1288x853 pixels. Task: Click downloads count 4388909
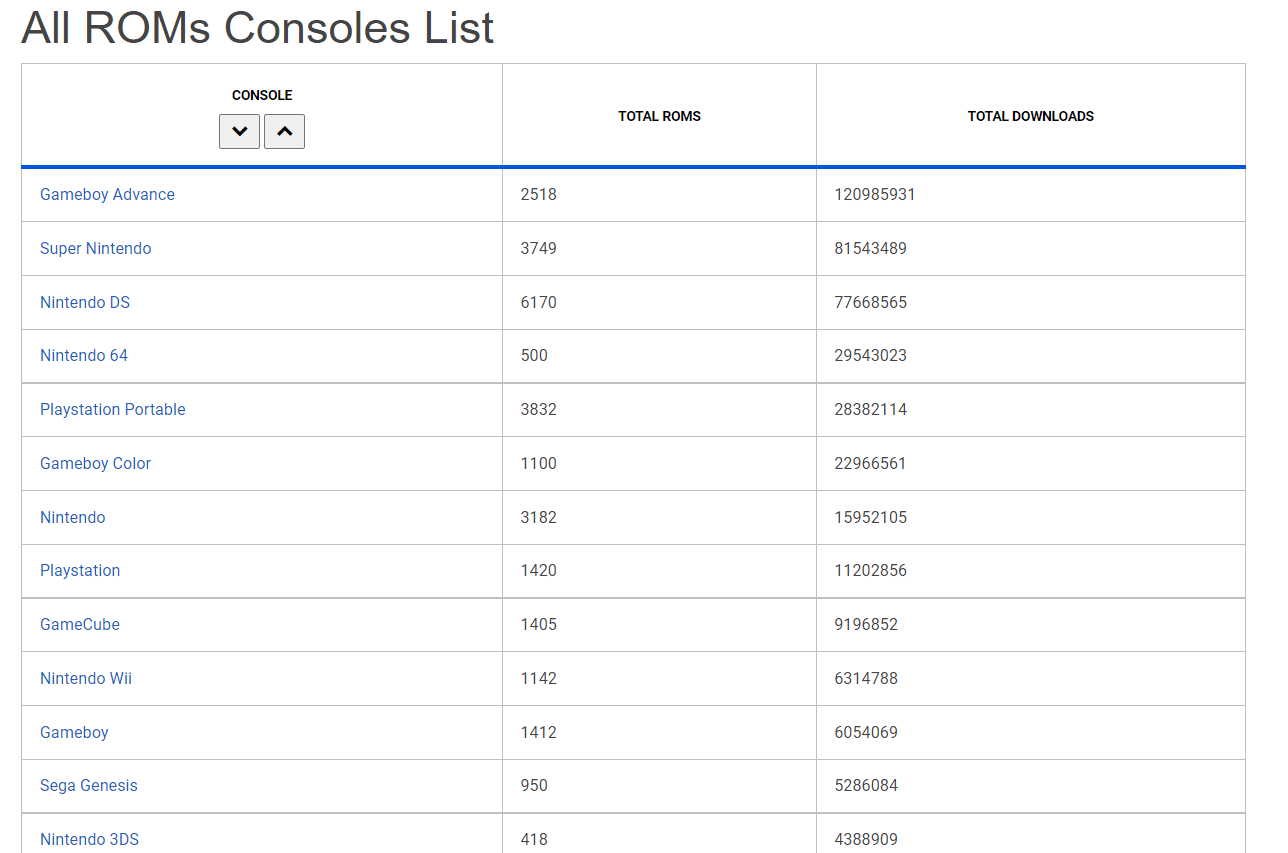(866, 839)
